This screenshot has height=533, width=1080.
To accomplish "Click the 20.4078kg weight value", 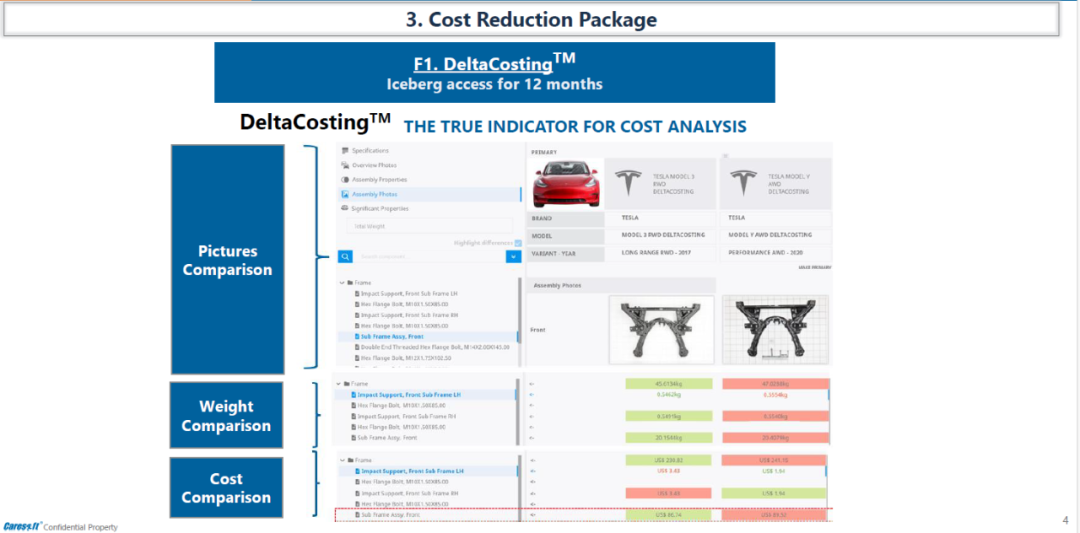I will coord(774,438).
